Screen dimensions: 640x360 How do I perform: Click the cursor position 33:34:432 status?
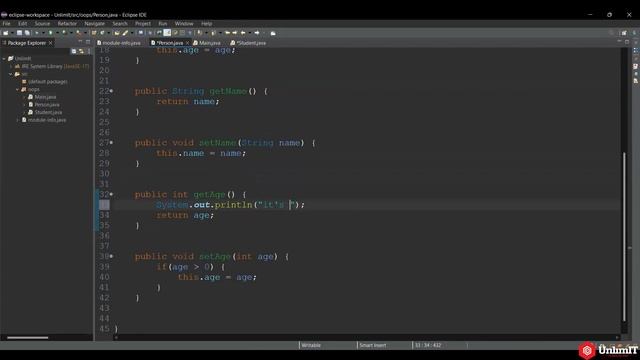click(x=428, y=345)
